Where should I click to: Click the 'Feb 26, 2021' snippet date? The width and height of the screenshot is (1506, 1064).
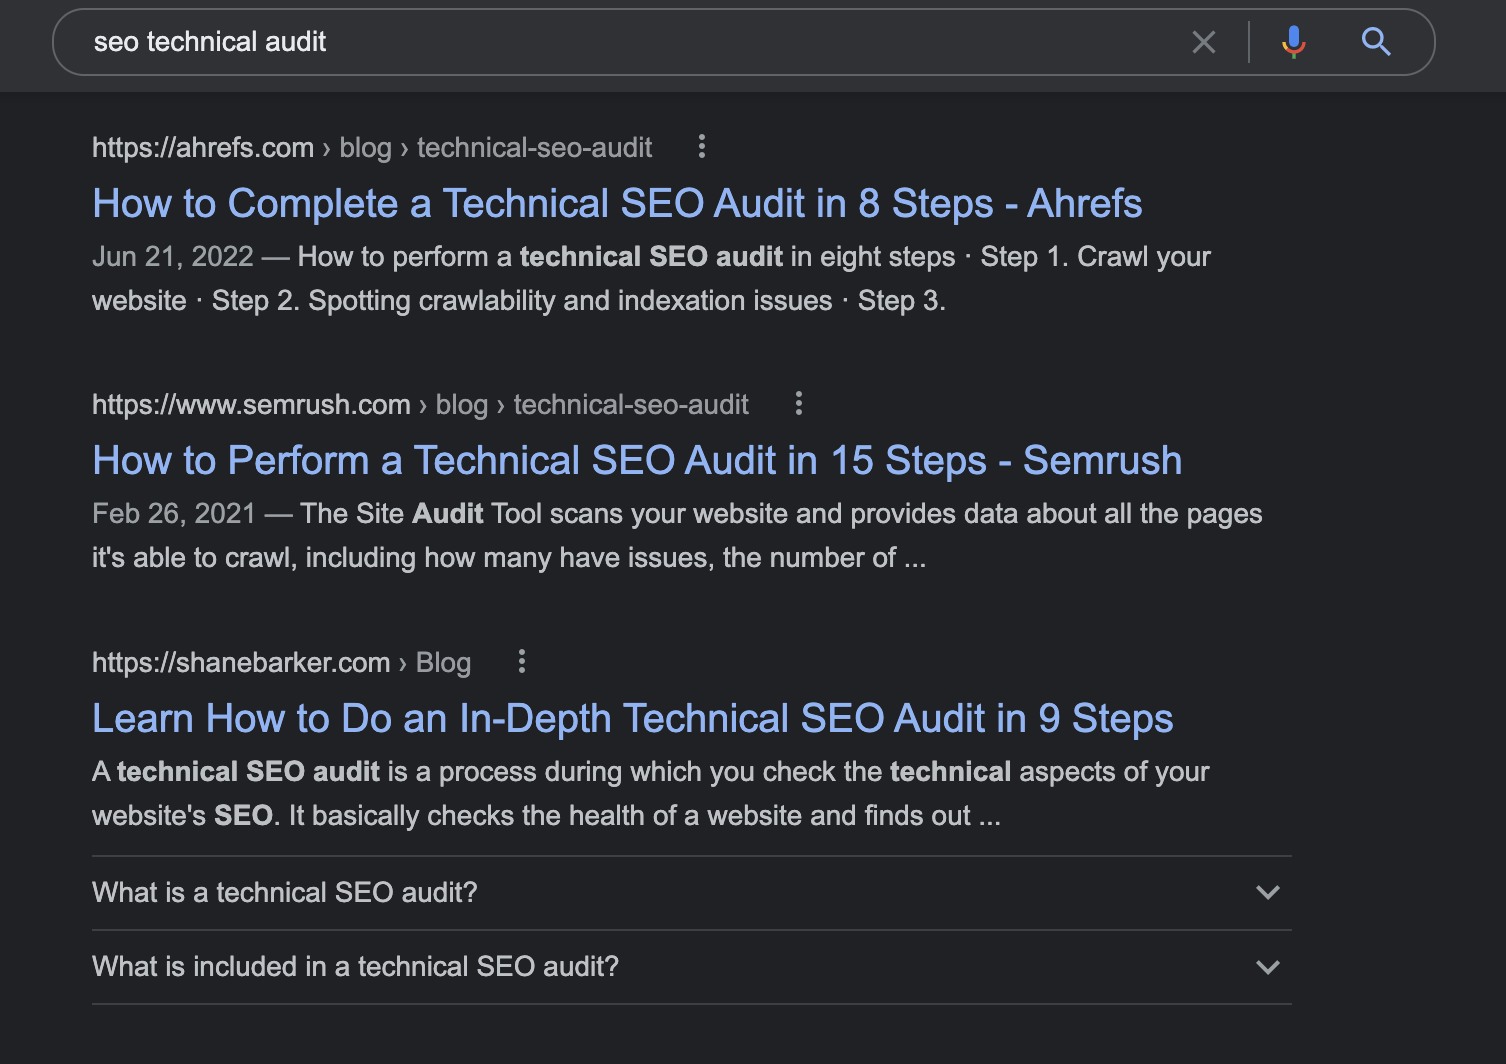tap(174, 514)
